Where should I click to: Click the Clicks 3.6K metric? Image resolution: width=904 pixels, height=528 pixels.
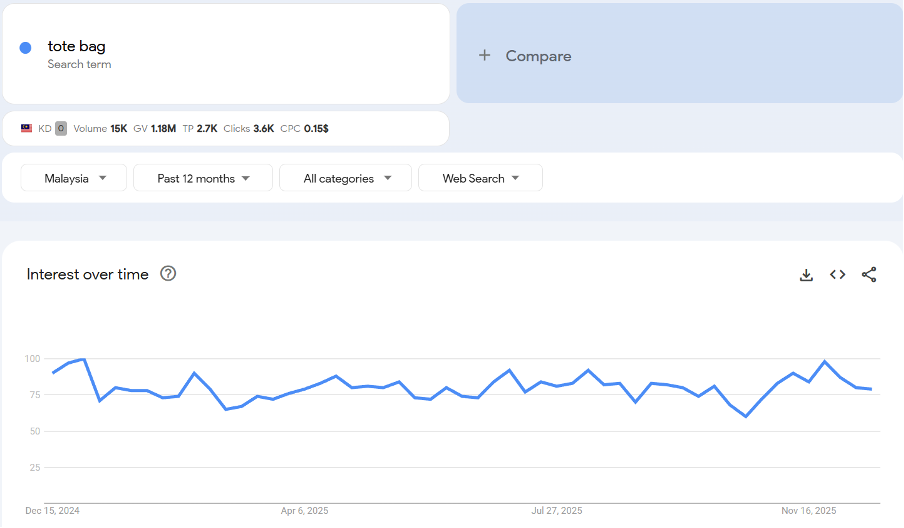(249, 128)
